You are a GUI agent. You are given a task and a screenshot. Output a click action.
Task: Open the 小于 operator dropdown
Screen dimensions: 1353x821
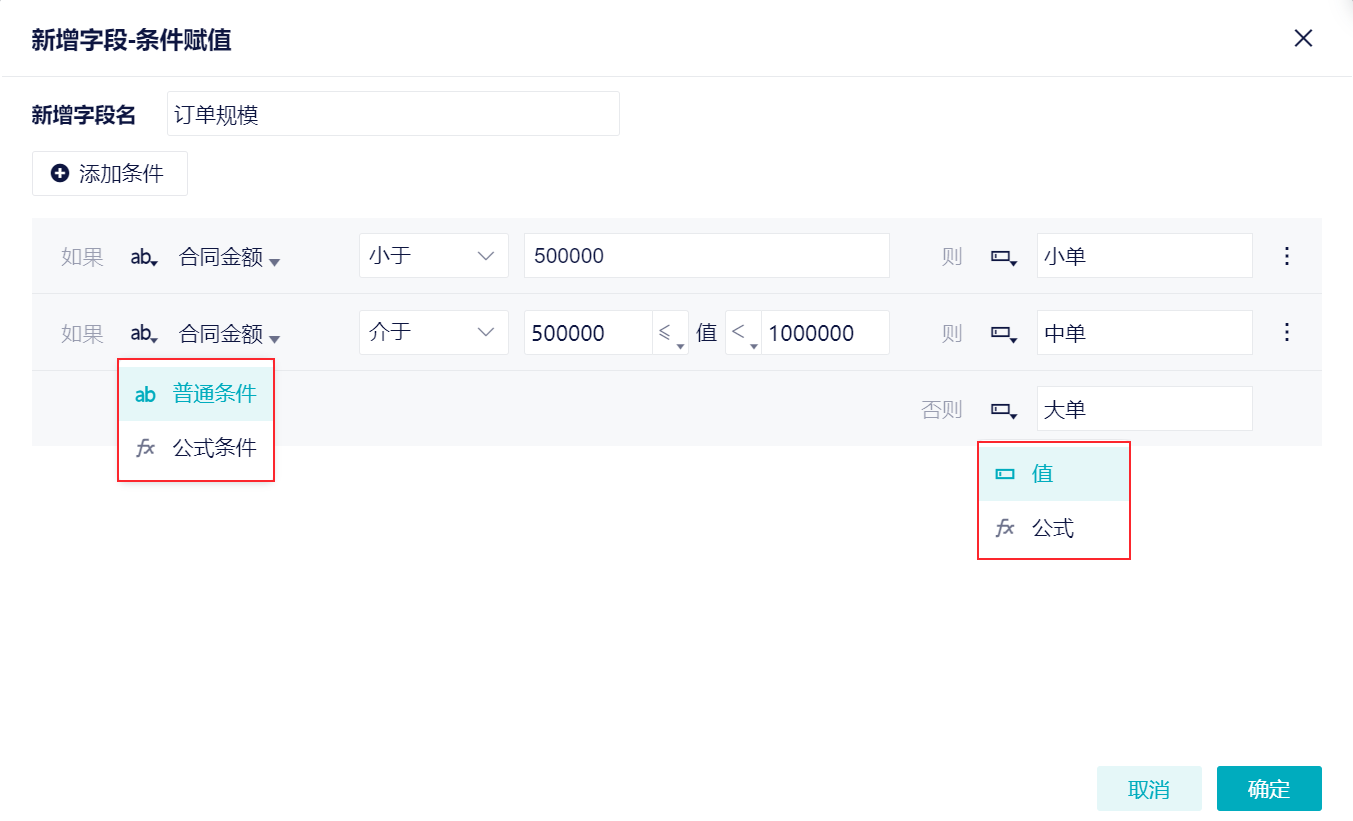coord(433,256)
